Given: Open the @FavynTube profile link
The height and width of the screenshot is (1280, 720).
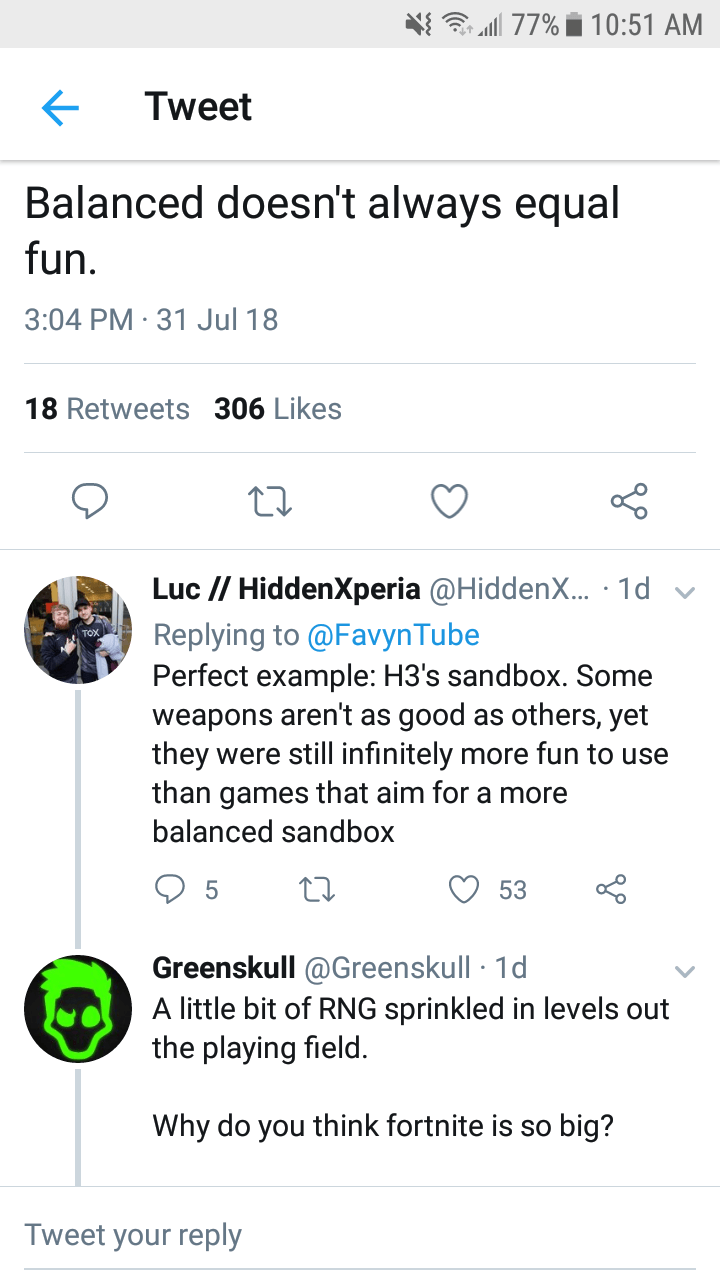Looking at the screenshot, I should (393, 634).
